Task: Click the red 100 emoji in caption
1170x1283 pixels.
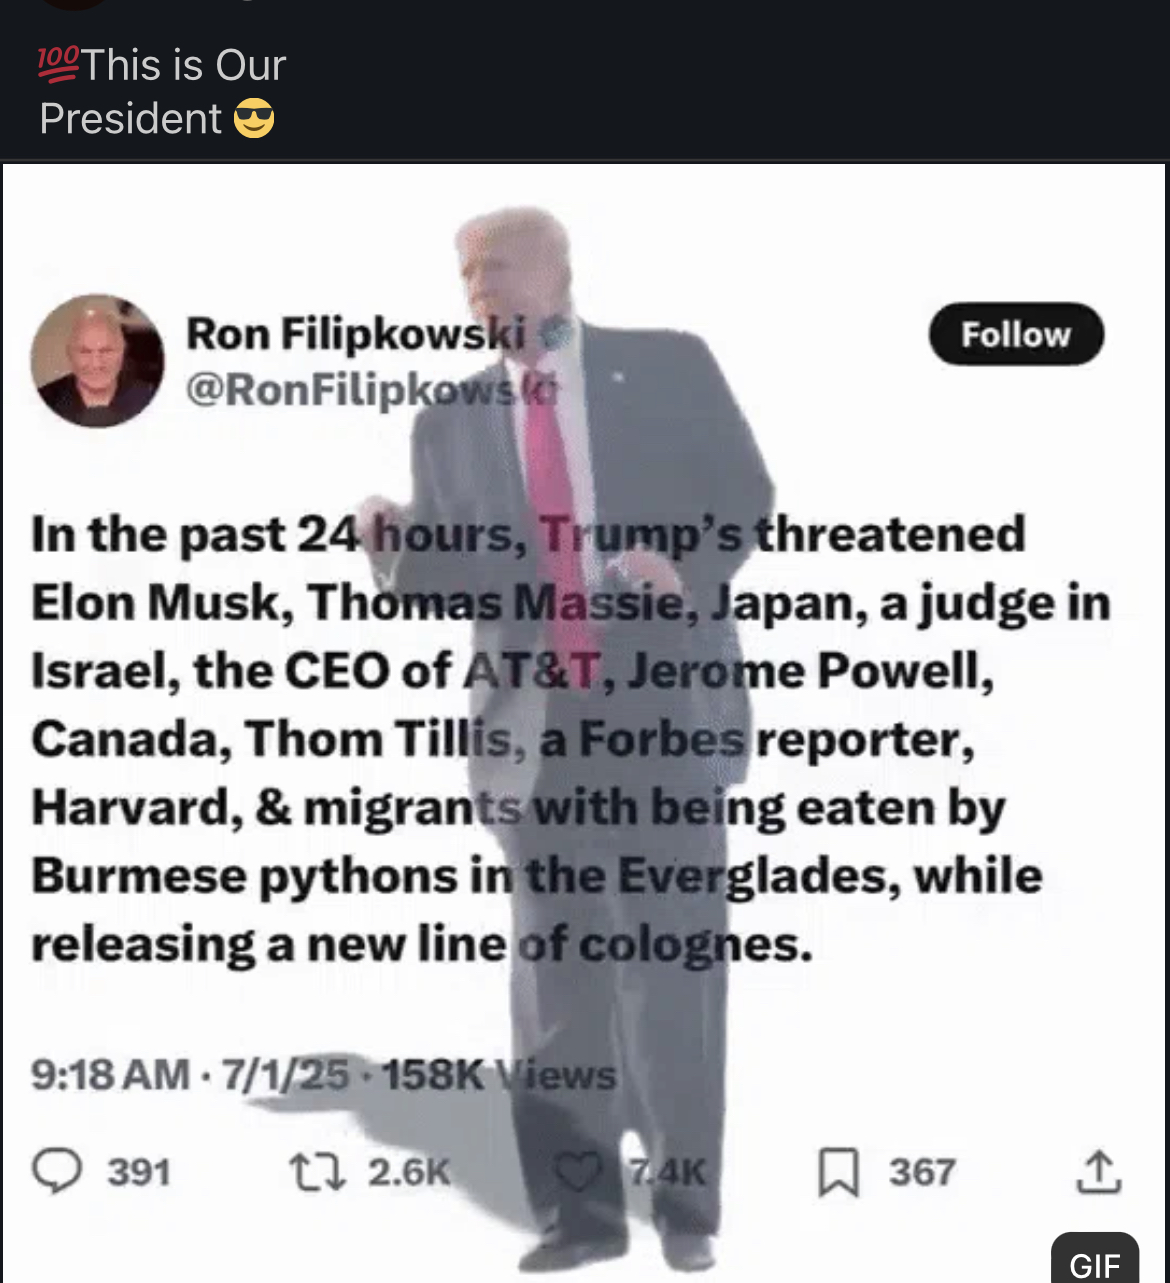Action: pos(58,65)
